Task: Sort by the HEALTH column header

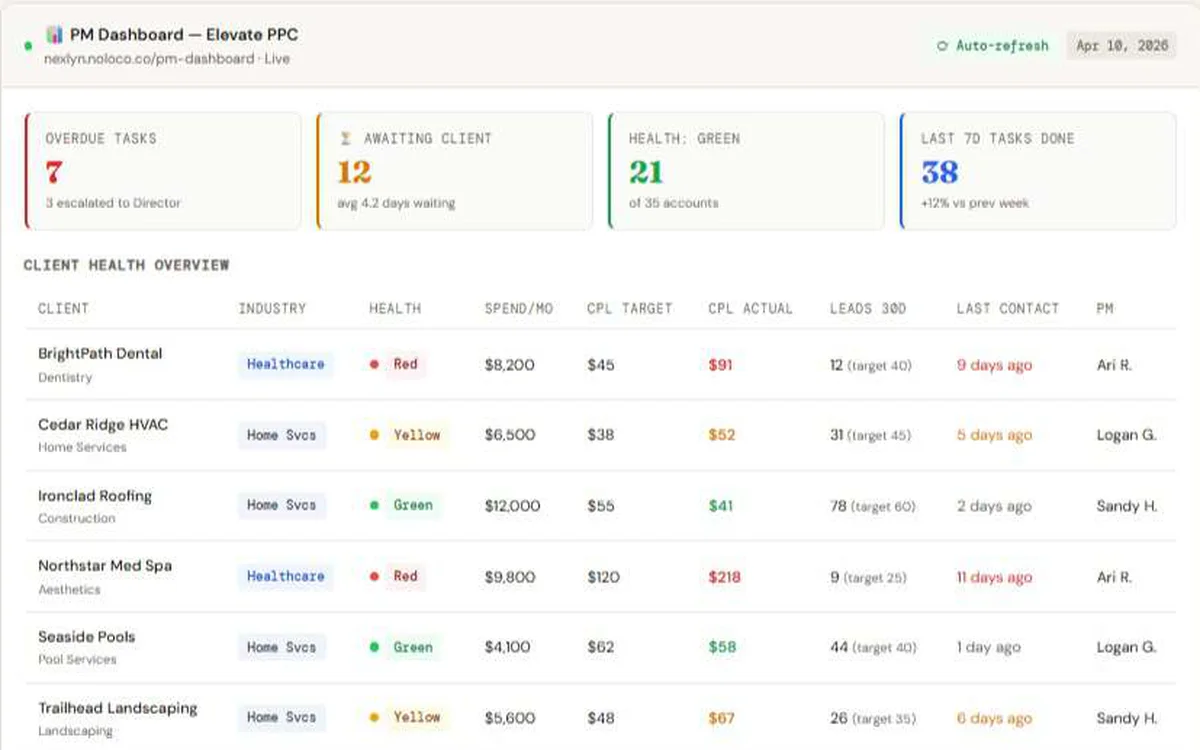Action: 395,309
